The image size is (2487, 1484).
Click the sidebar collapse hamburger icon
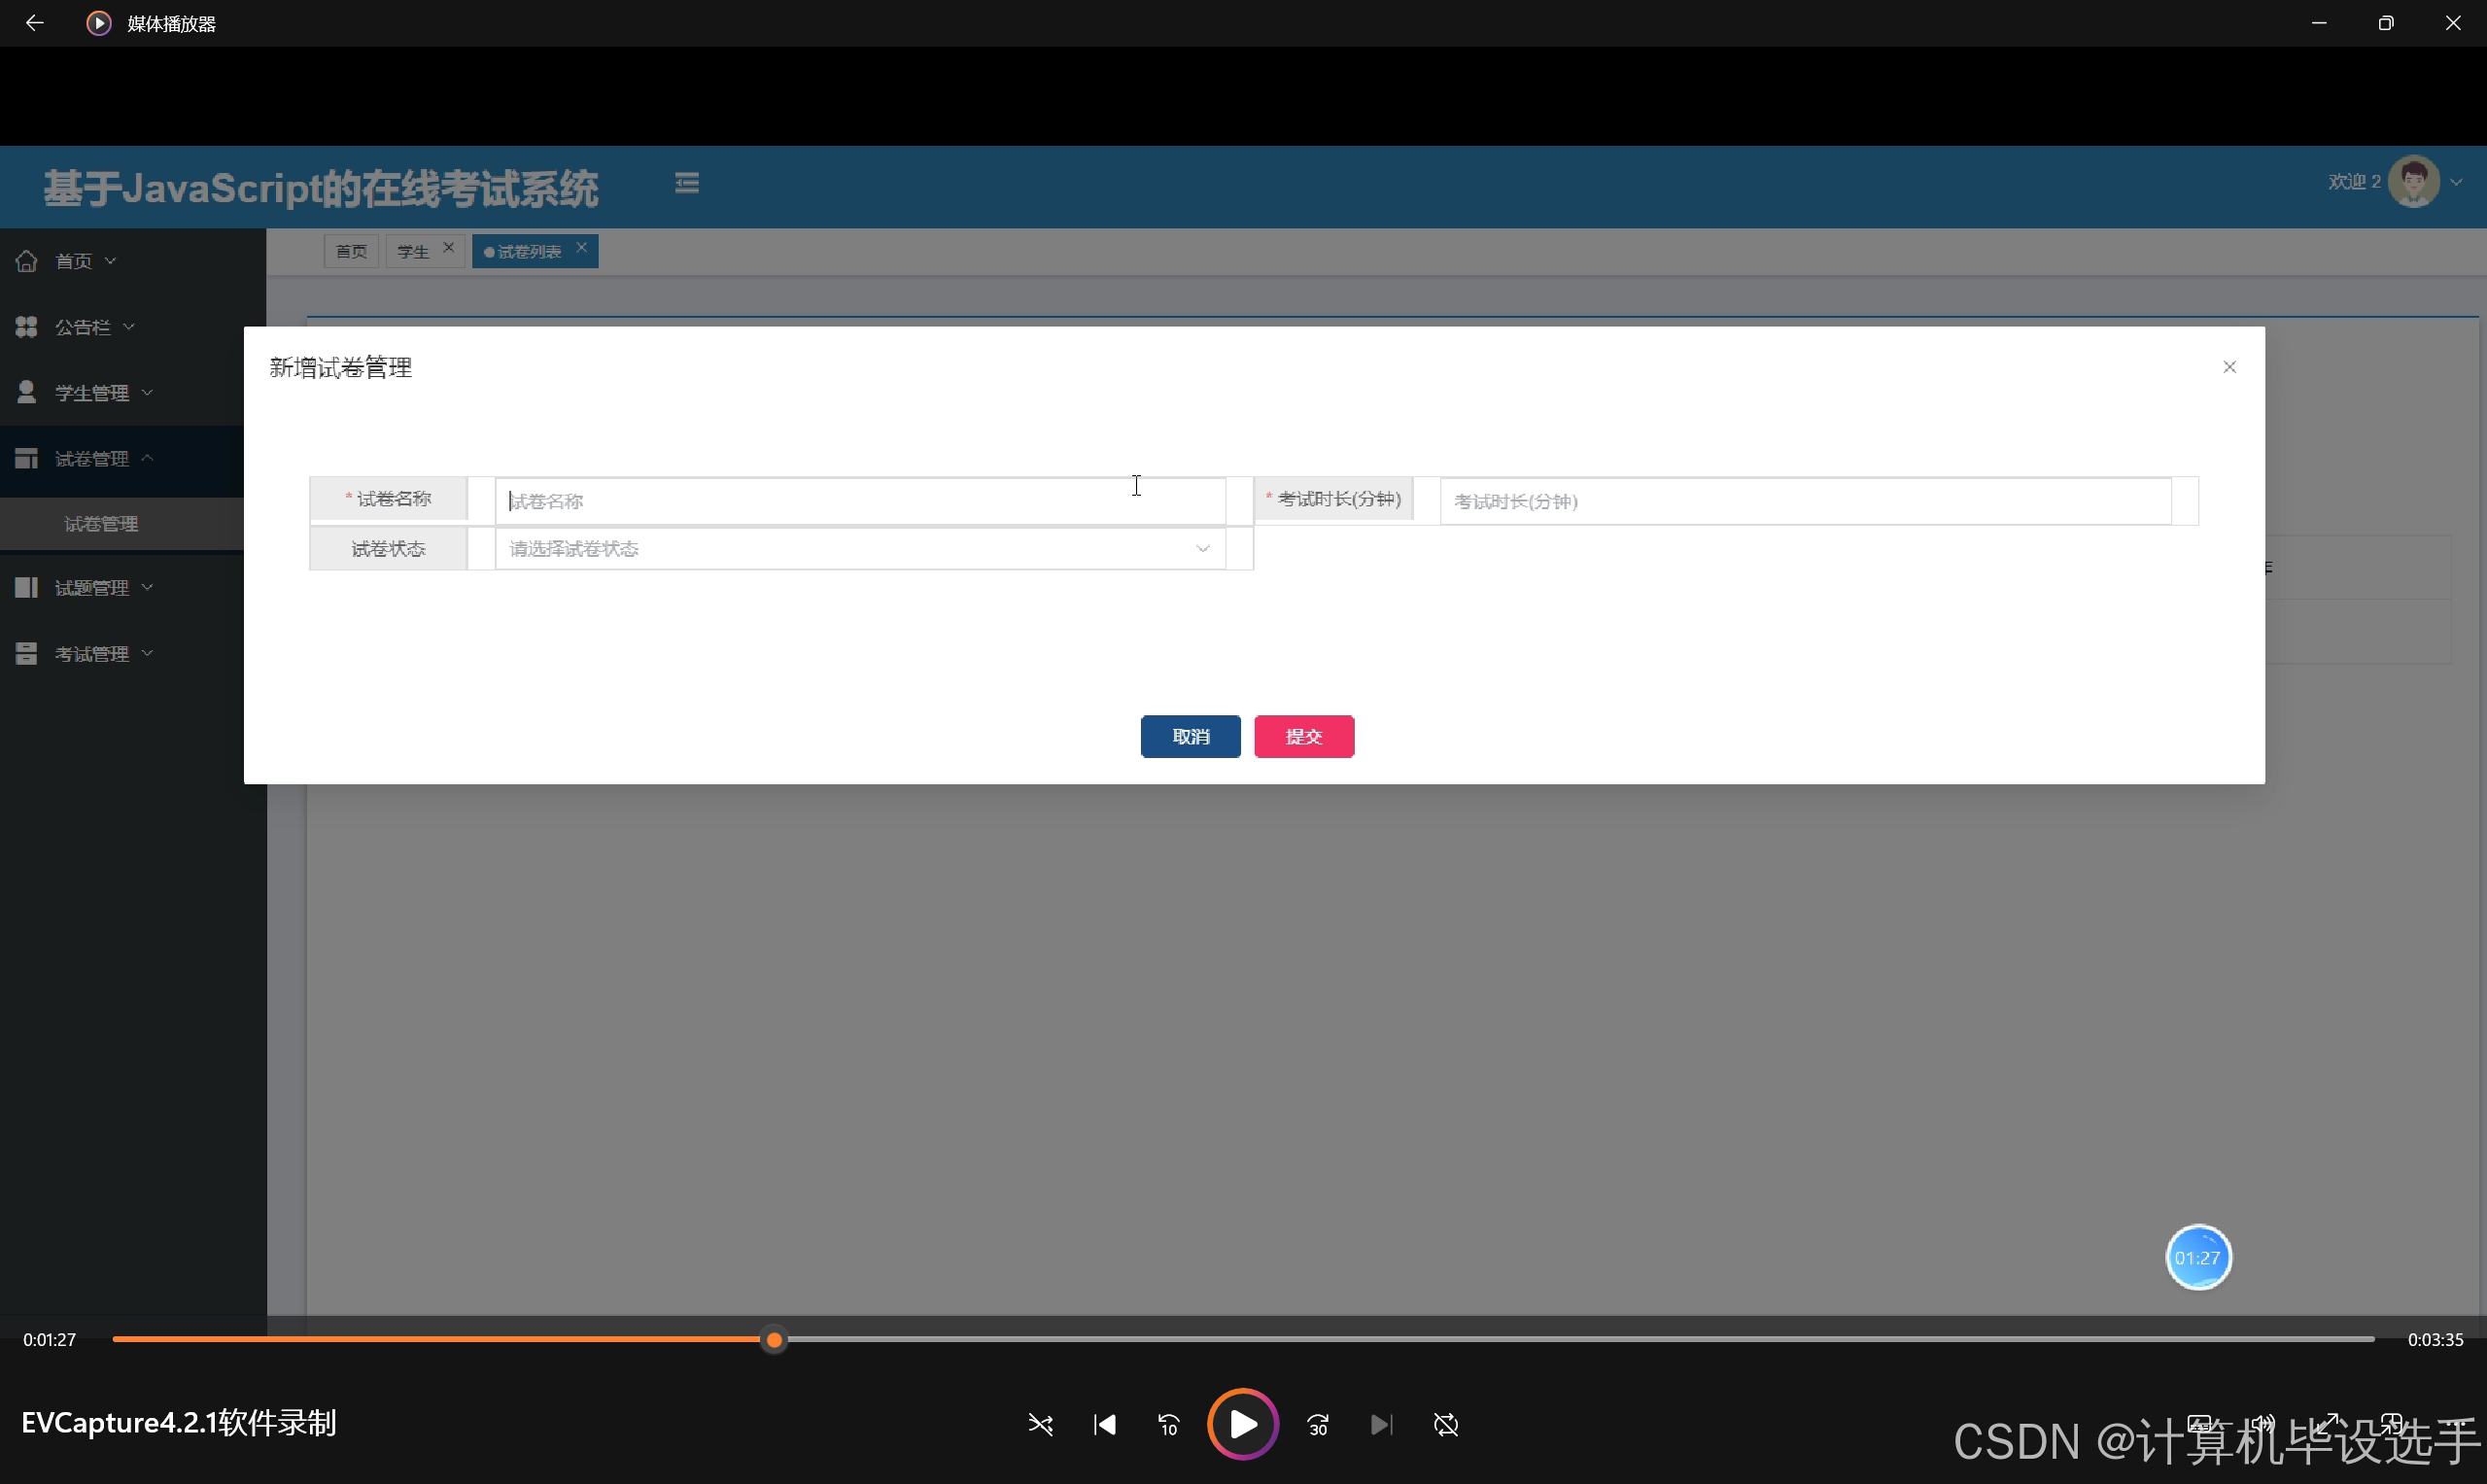(x=687, y=183)
